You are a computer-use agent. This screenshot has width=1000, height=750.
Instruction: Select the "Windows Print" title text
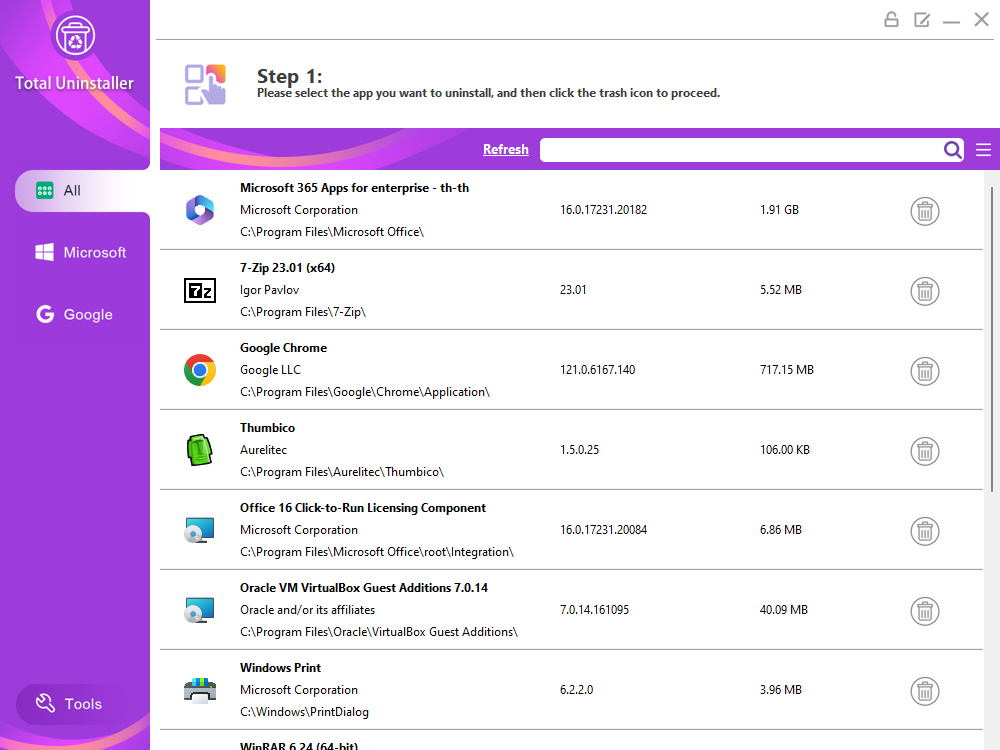pos(281,668)
